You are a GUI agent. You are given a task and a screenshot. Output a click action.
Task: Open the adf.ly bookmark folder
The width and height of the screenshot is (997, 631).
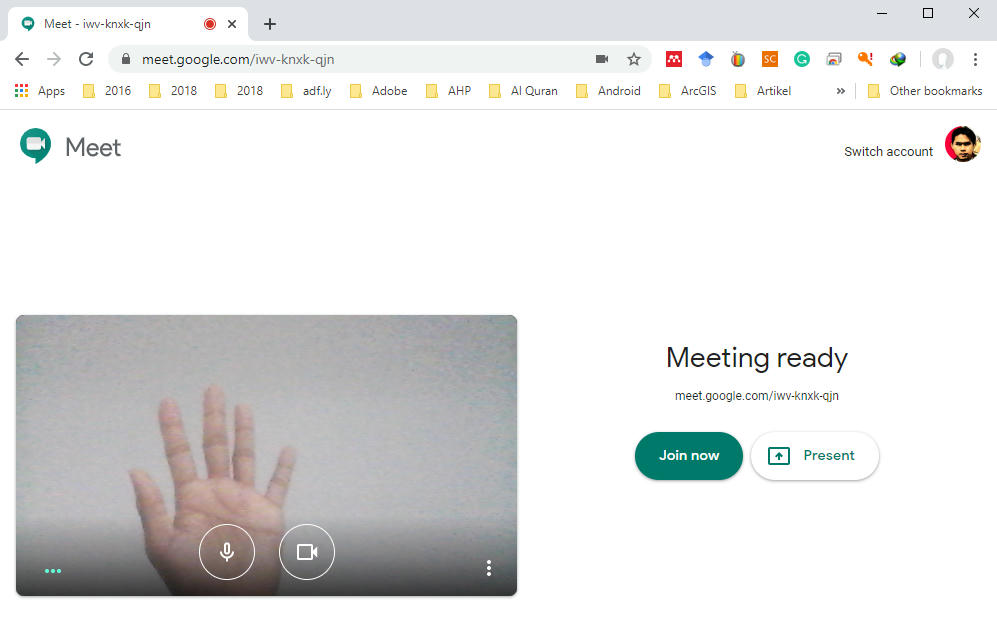click(306, 91)
